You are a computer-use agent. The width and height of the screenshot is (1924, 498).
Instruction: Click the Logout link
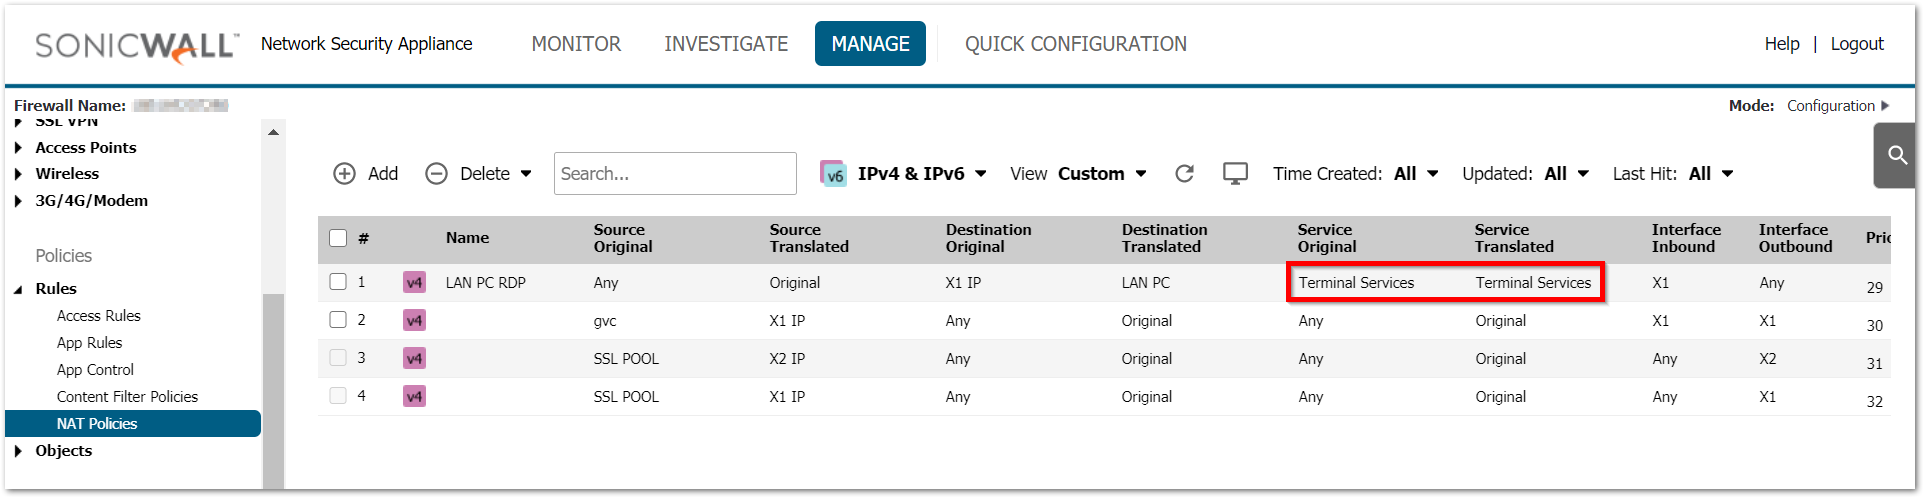tap(1857, 44)
